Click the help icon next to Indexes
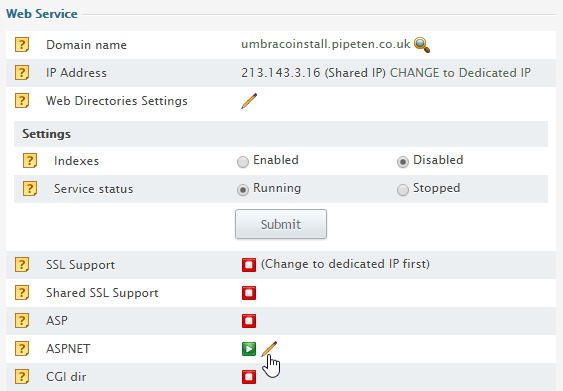The image size is (563, 391). tap(30, 160)
